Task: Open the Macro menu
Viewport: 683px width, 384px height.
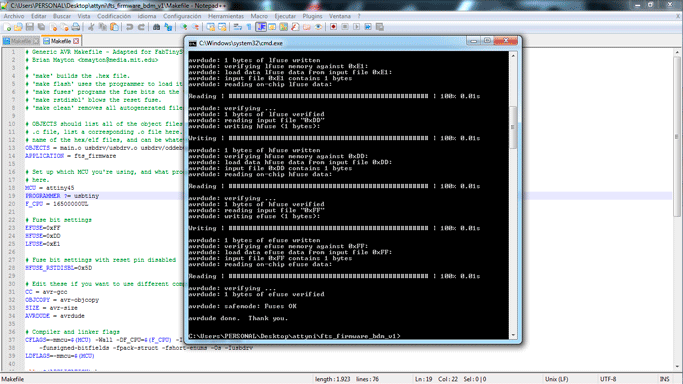Action: pyautogui.click(x=259, y=16)
